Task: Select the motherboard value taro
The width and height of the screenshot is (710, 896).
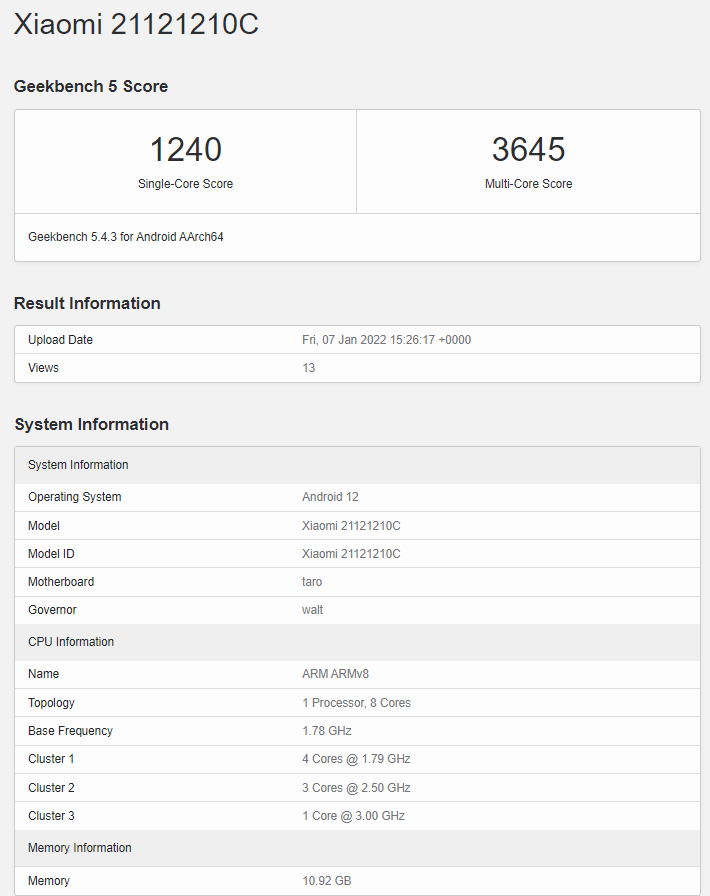Action: click(312, 582)
